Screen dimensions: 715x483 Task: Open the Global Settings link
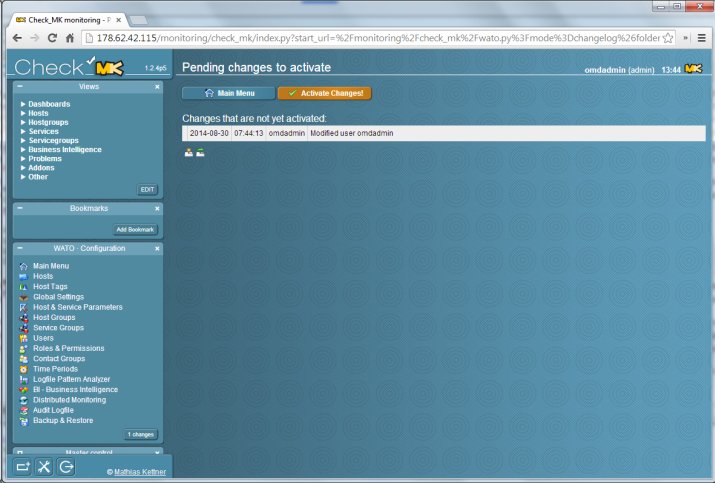point(58,297)
